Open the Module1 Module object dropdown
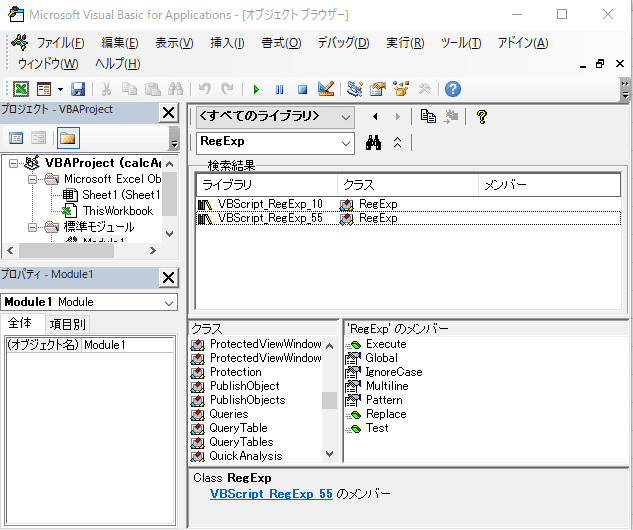The height and width of the screenshot is (530, 633). click(169, 303)
